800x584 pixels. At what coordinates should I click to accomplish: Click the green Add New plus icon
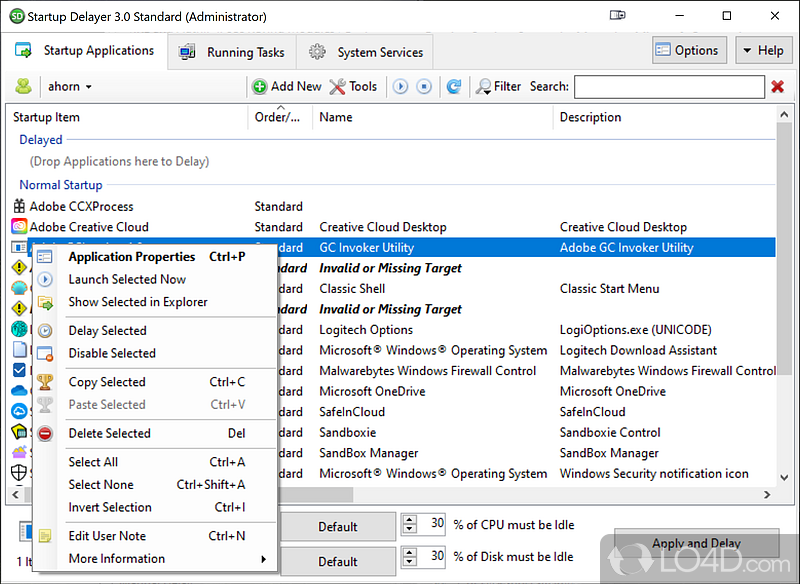260,87
